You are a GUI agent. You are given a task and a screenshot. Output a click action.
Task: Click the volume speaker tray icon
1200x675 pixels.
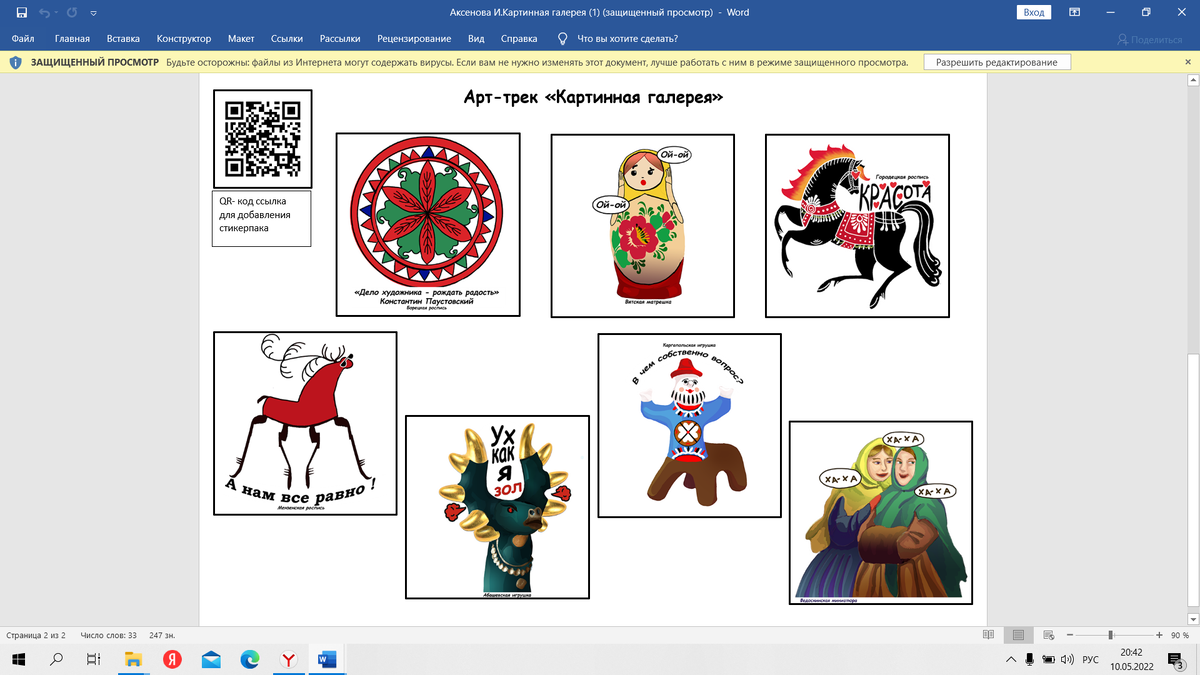1067,659
